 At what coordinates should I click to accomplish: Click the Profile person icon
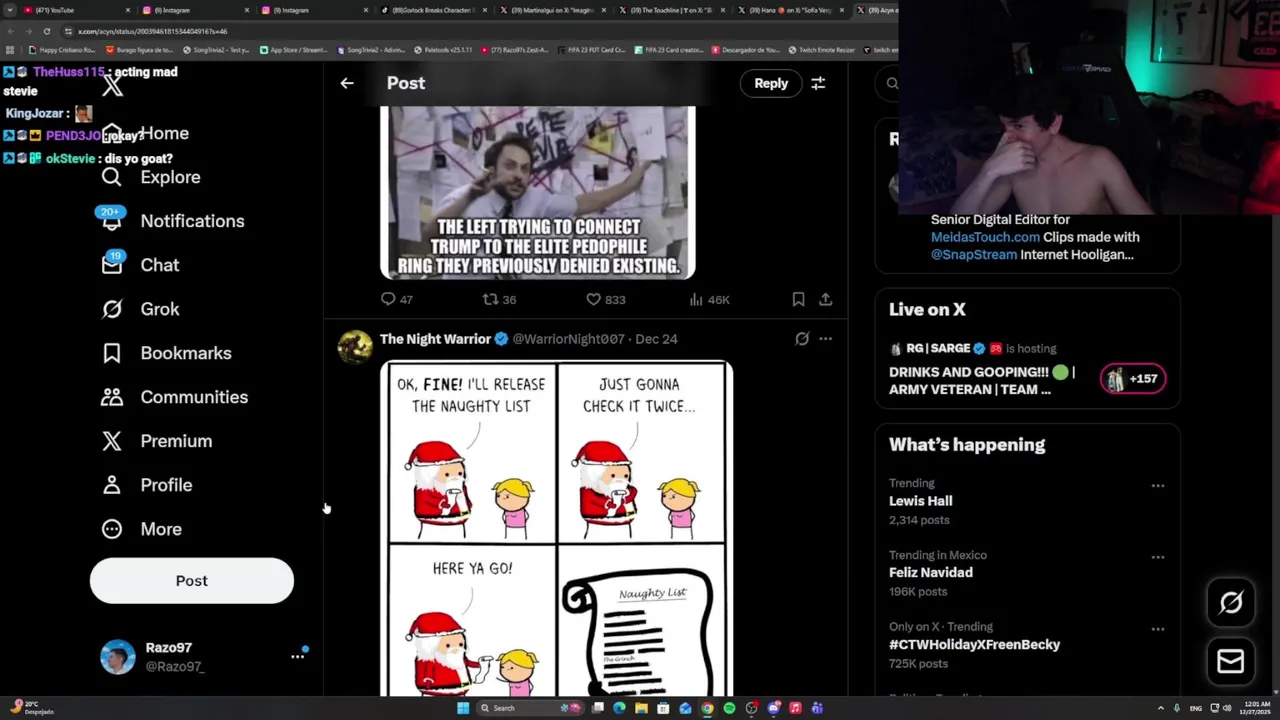point(112,485)
